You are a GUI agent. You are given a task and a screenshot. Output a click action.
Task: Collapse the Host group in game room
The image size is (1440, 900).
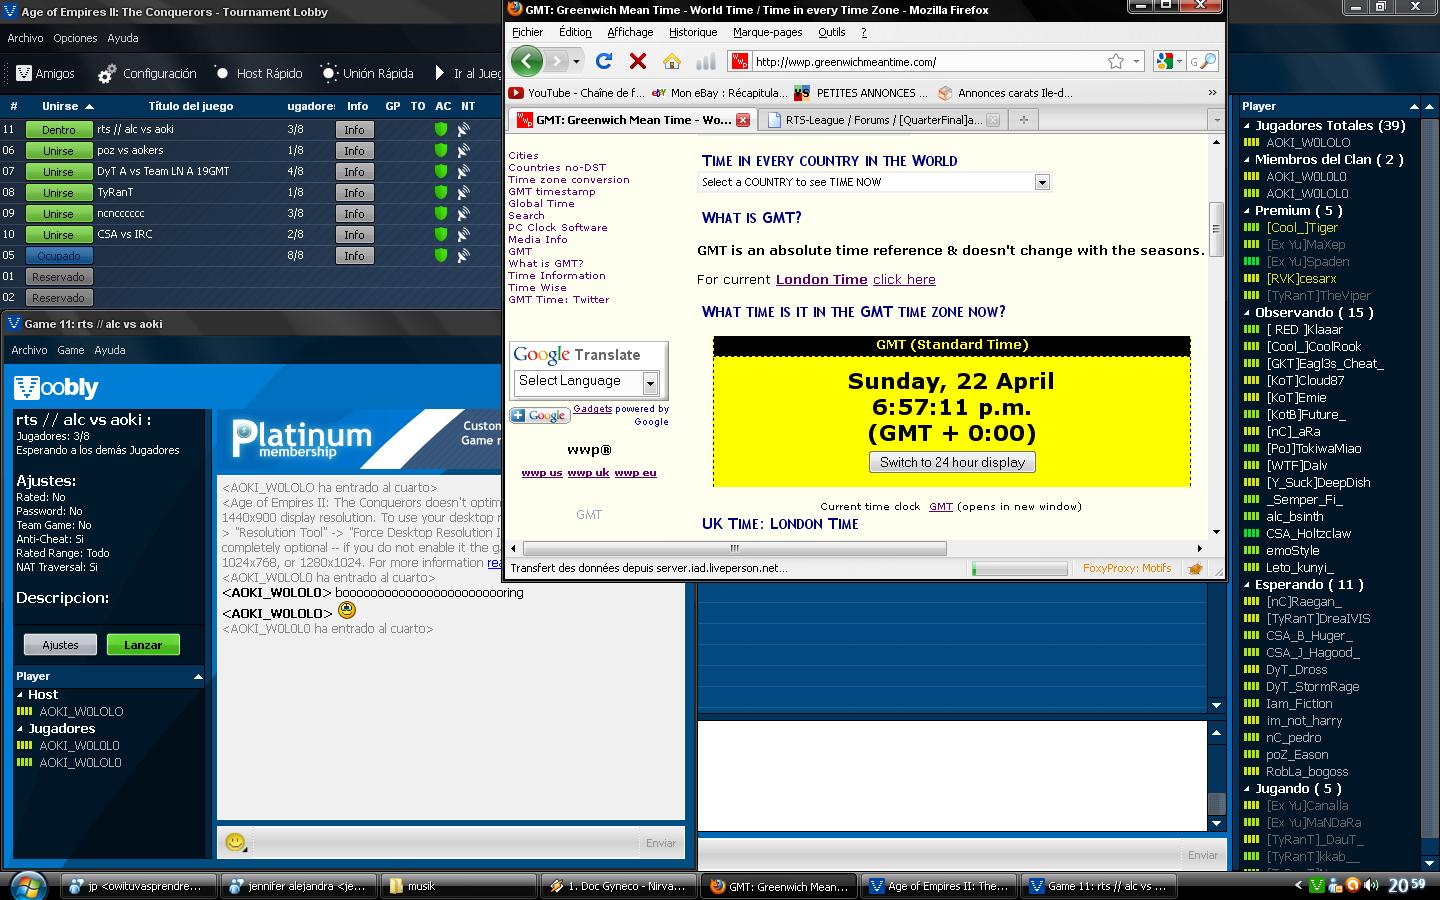tap(20, 695)
